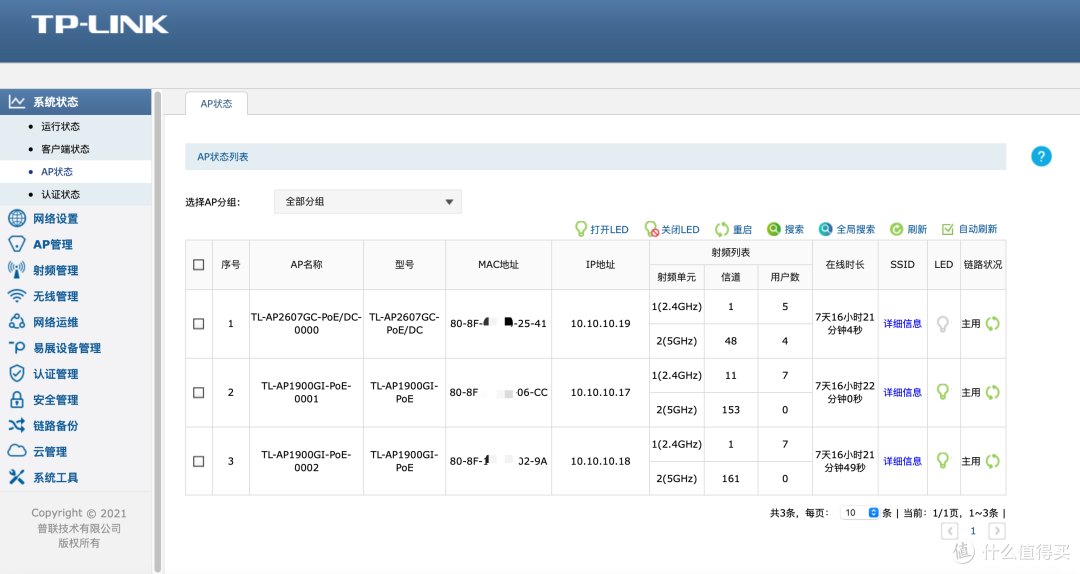Click the 全局搜索 icon
The height and width of the screenshot is (574, 1080).
pos(825,229)
